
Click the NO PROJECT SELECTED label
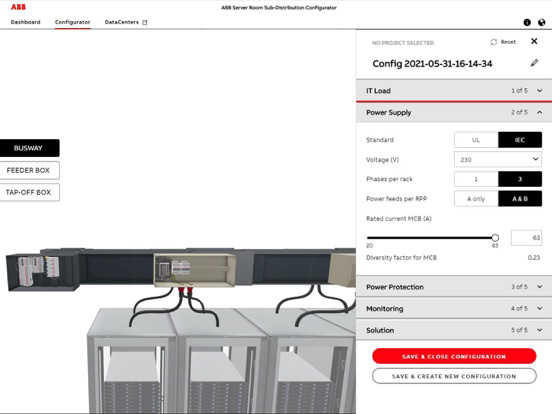403,43
